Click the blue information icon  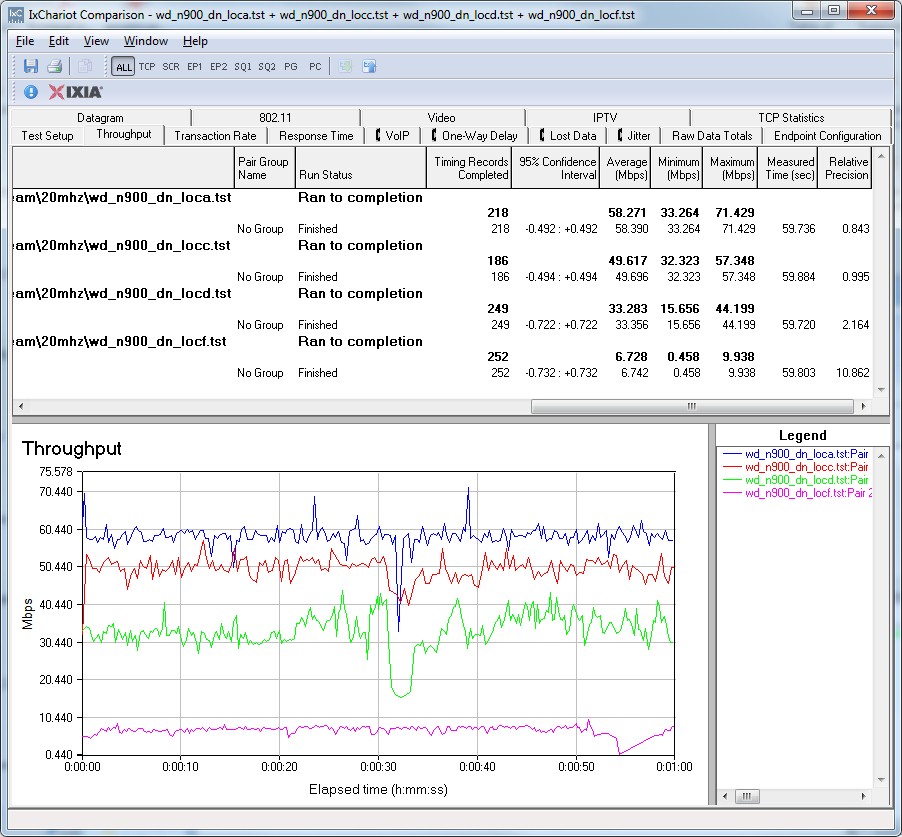coord(31,92)
